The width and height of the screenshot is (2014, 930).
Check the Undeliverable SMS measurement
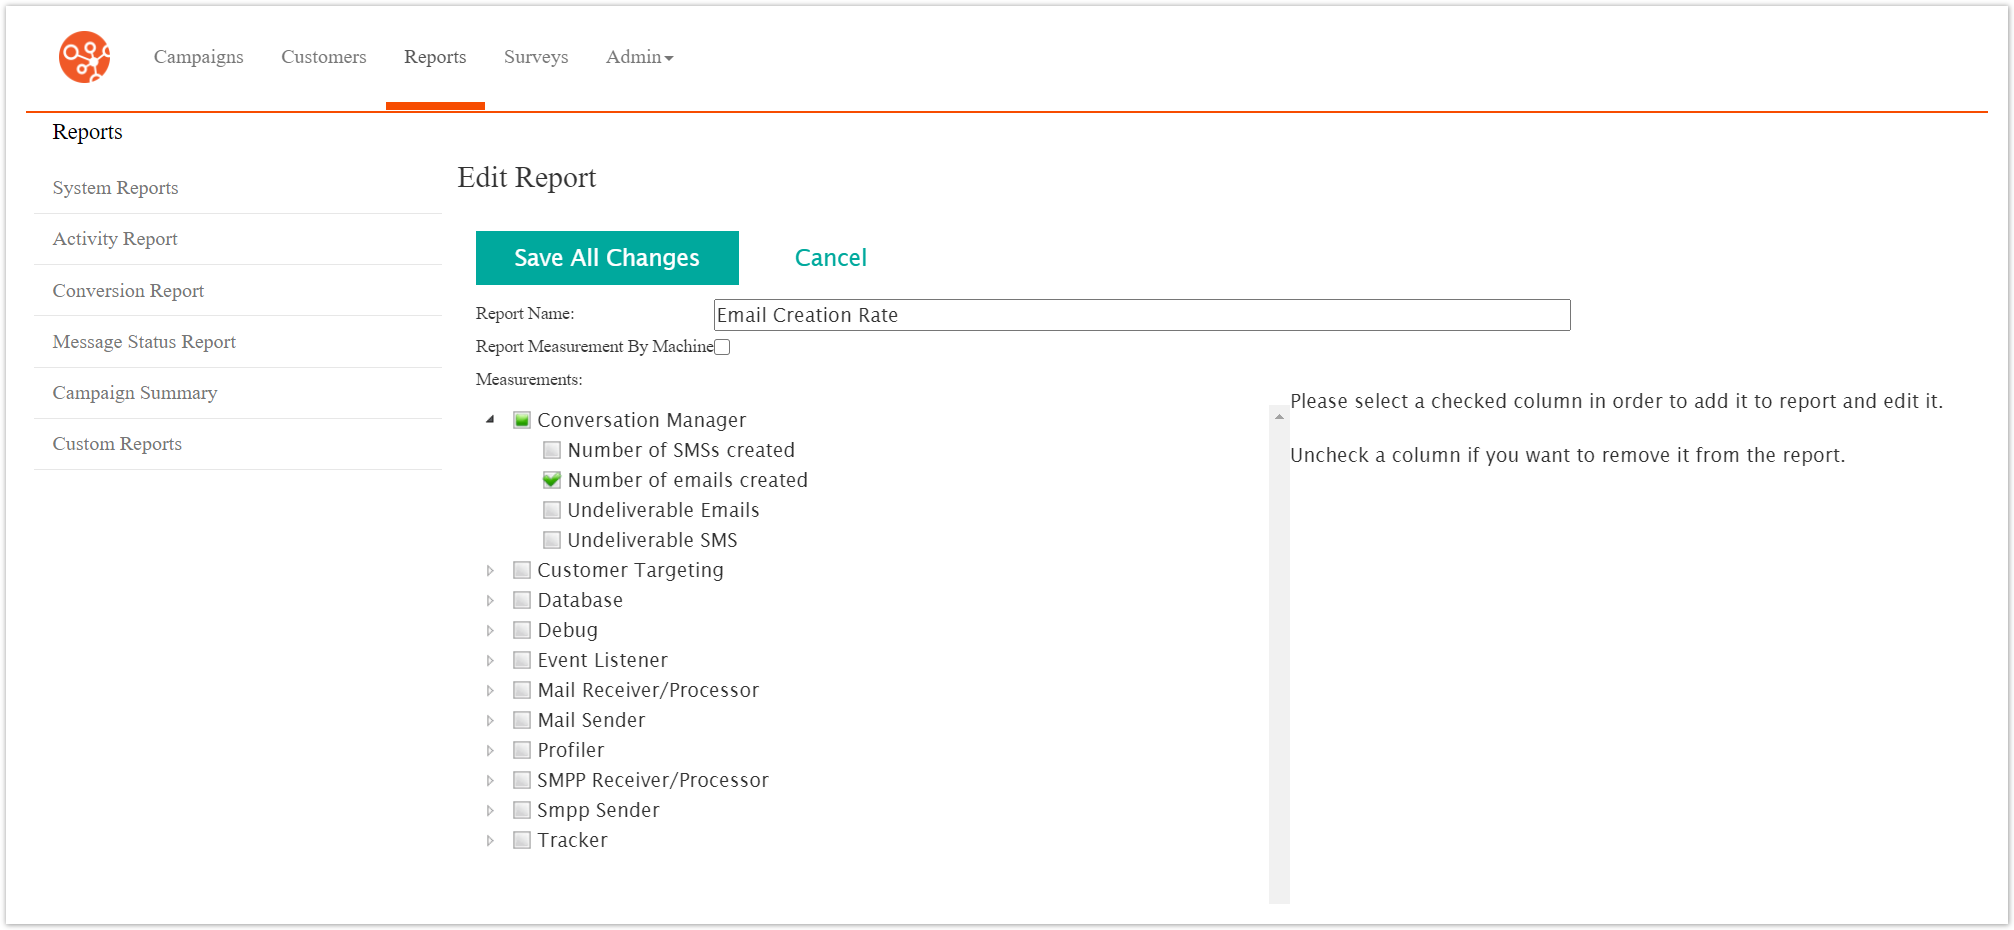point(552,540)
